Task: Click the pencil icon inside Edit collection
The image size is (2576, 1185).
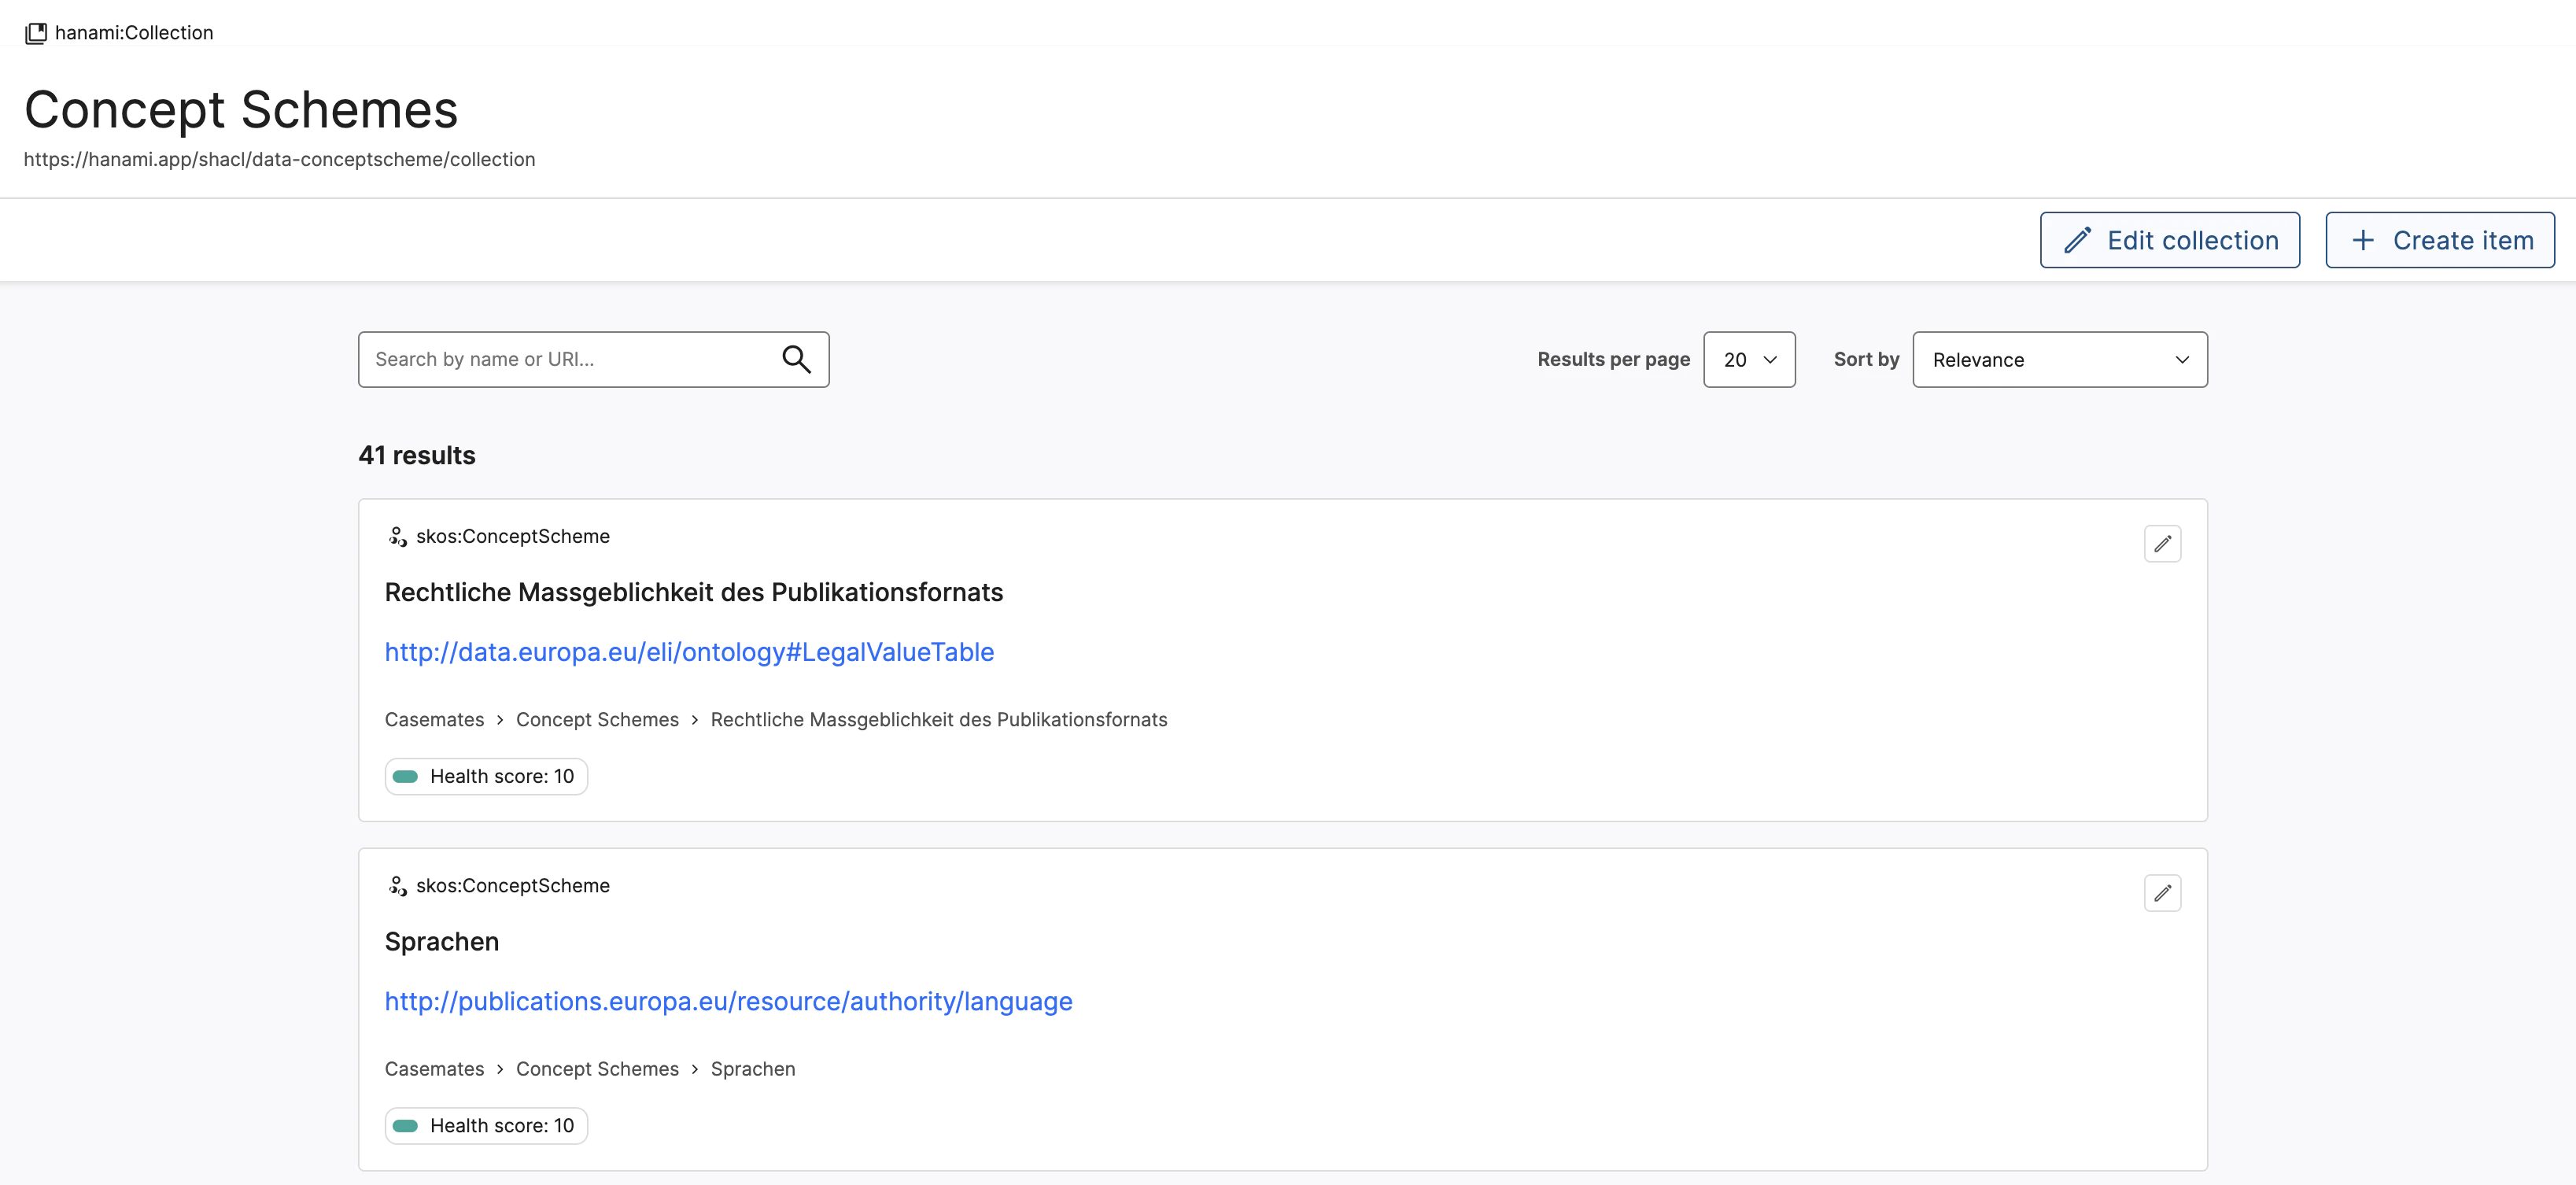Action: (2077, 240)
